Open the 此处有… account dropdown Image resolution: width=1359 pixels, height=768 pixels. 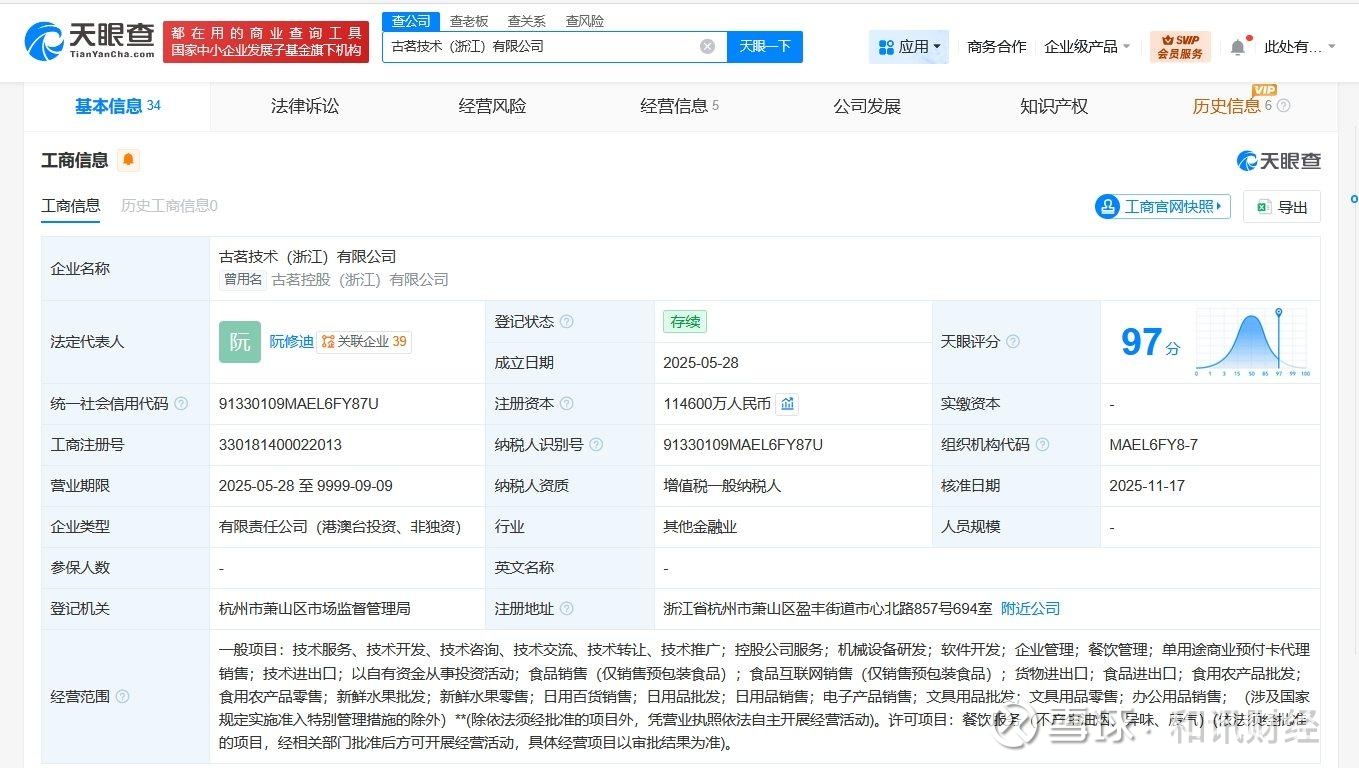point(1299,47)
